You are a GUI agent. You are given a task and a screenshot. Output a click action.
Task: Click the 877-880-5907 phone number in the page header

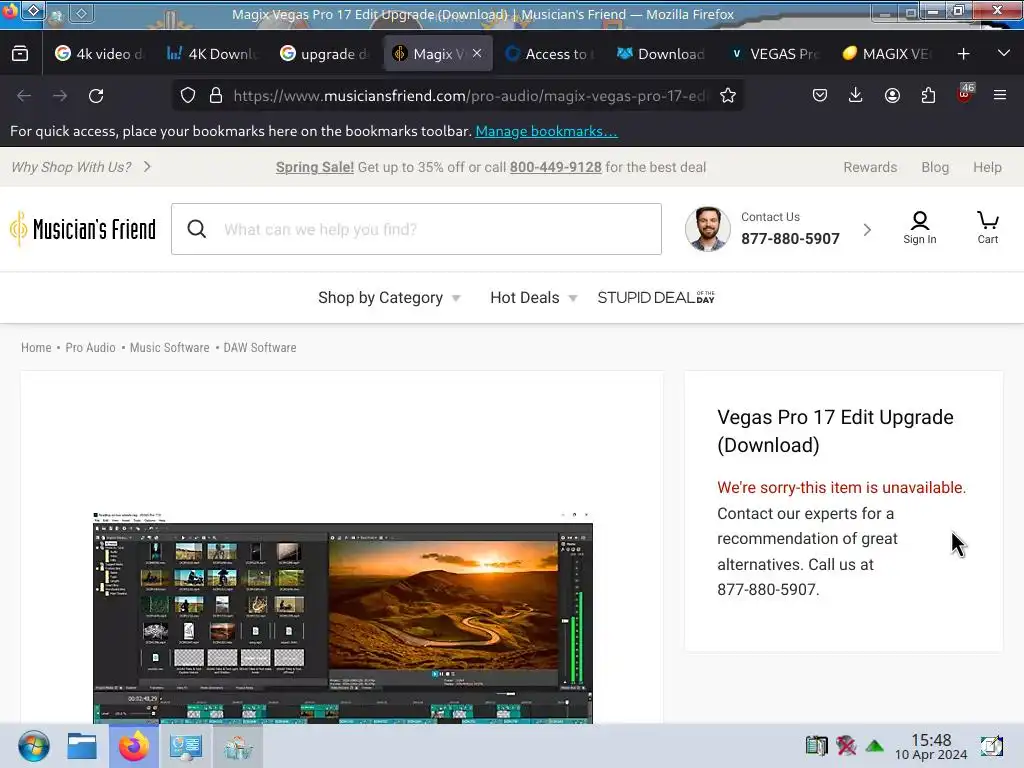point(790,238)
